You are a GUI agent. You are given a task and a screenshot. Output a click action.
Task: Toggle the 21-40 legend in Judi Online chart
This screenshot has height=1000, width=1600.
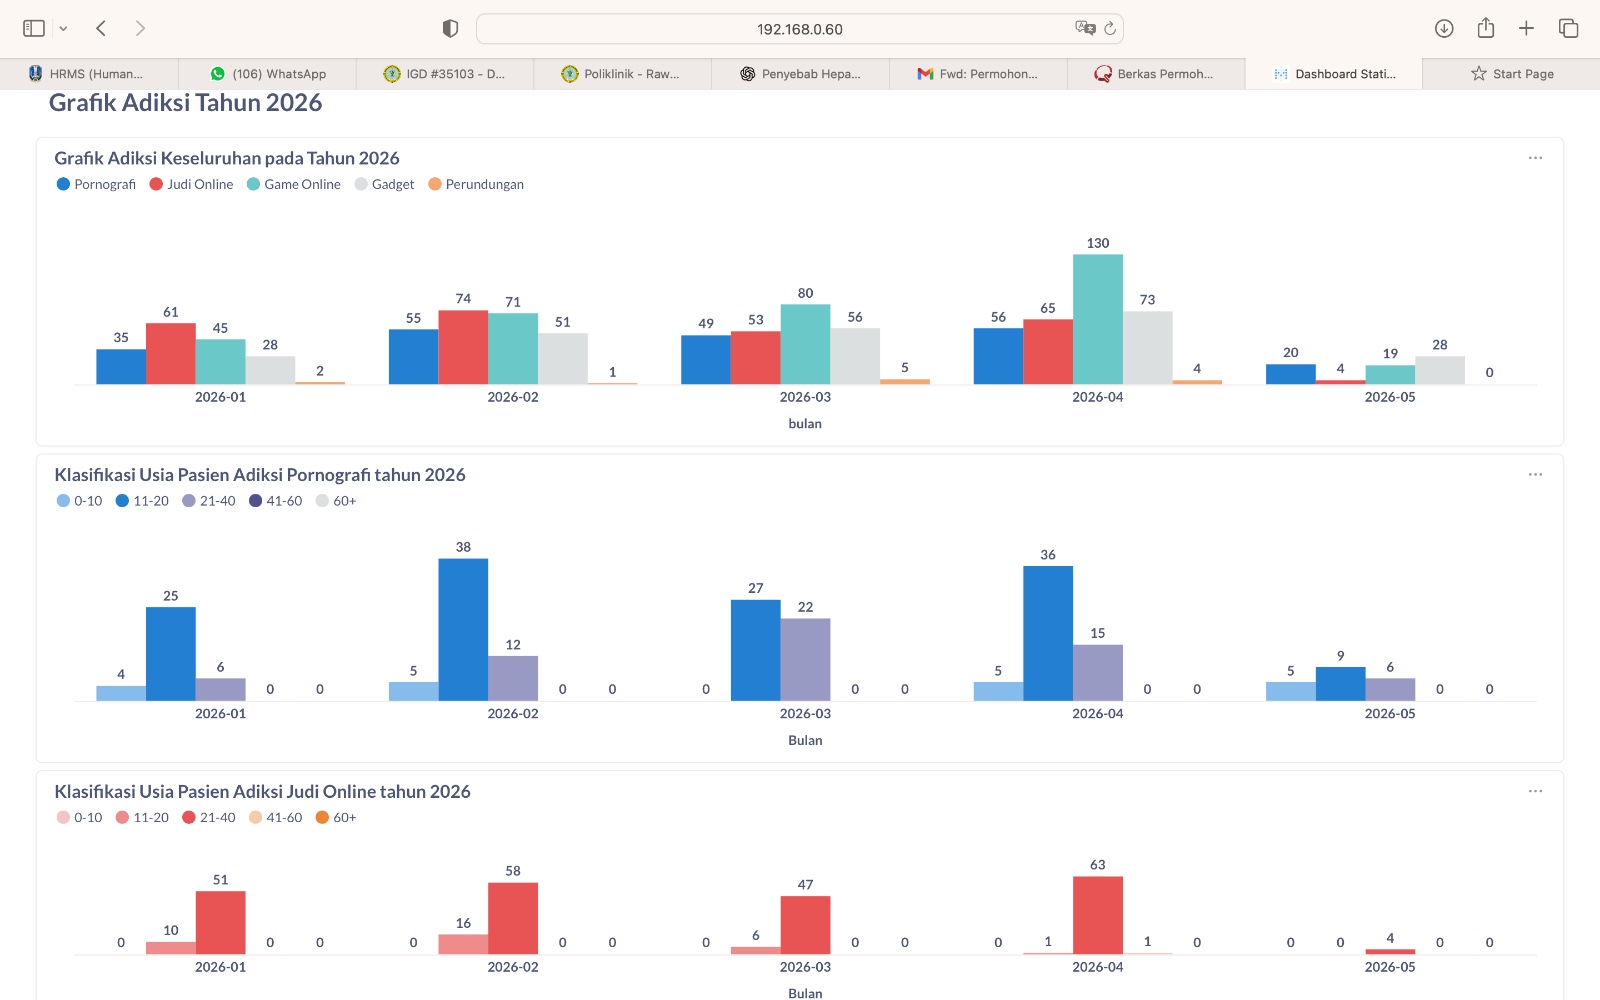pyautogui.click(x=209, y=817)
